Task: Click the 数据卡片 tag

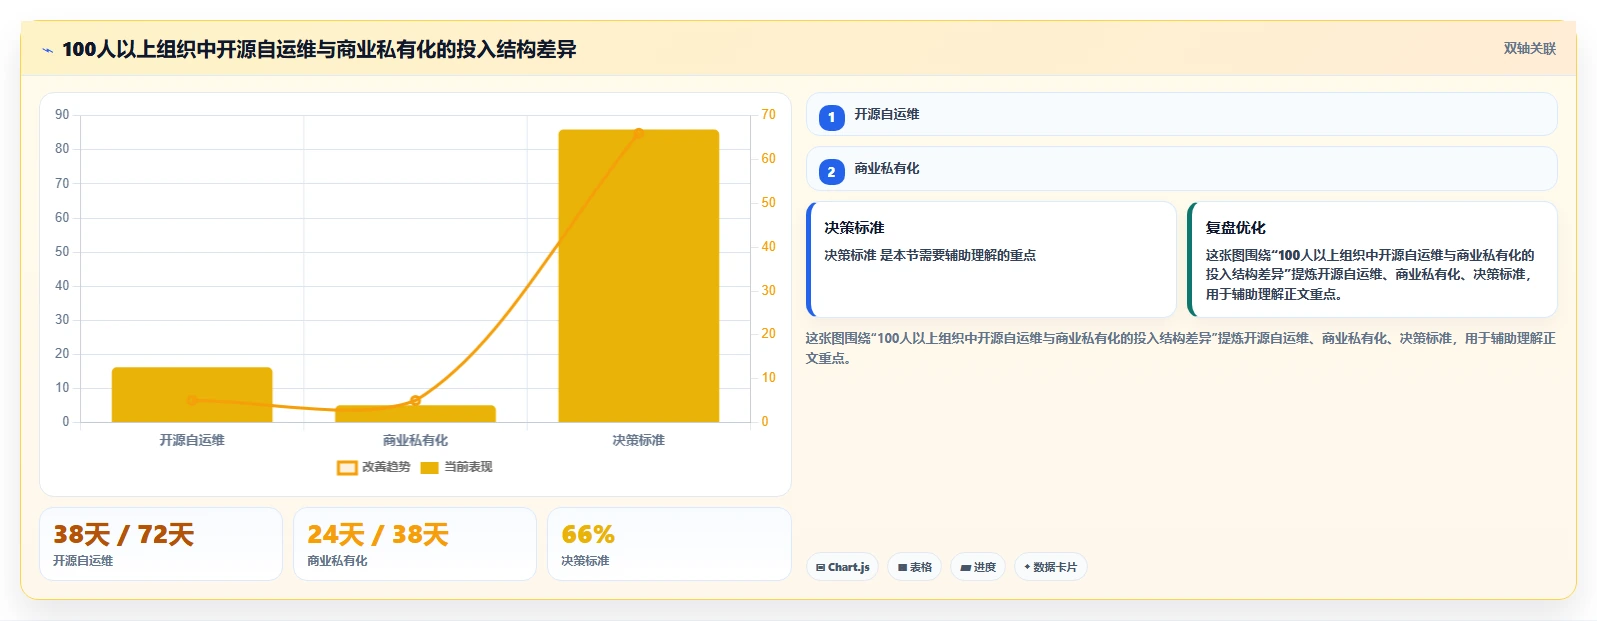Action: pyautogui.click(x=1050, y=567)
